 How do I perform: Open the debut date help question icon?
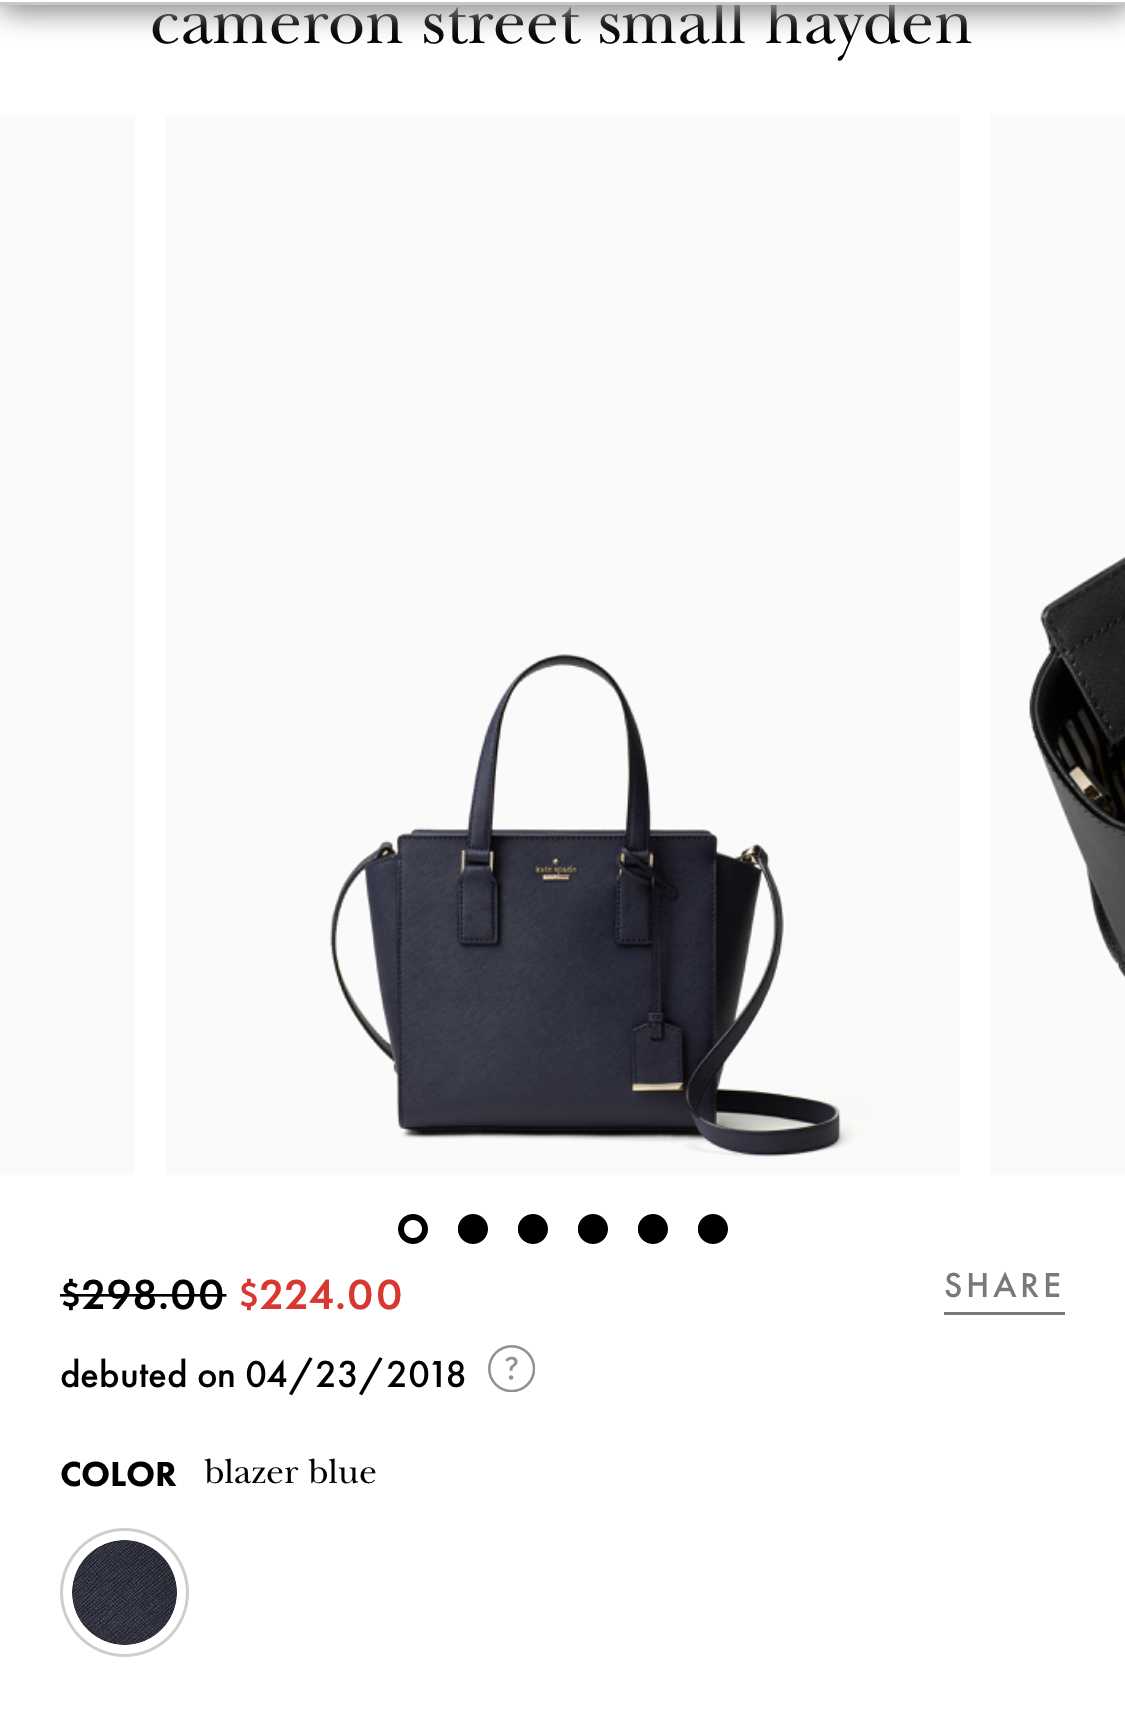click(511, 1369)
